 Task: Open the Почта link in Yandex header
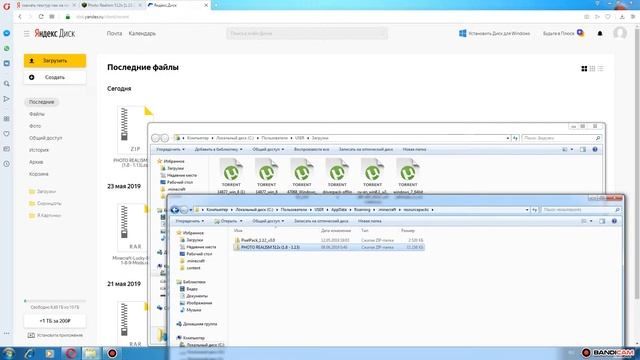point(114,33)
